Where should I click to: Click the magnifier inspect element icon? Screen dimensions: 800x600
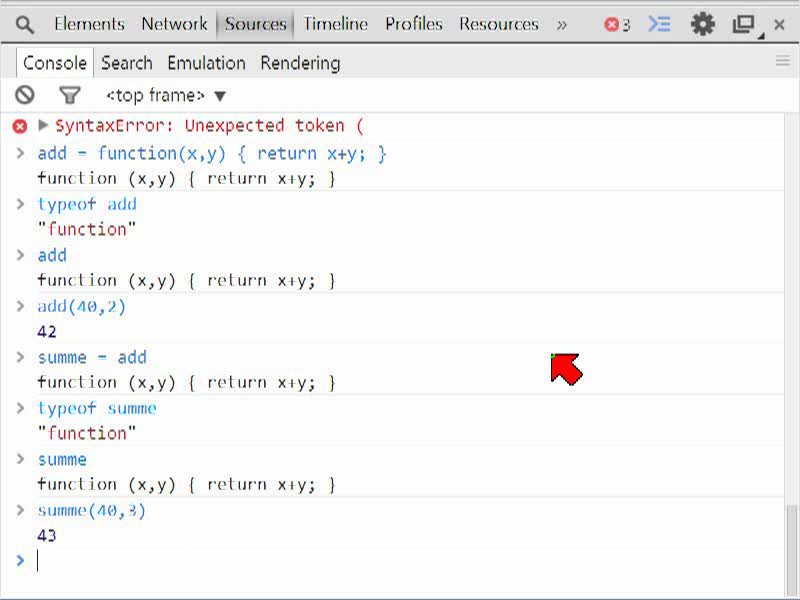[24, 24]
